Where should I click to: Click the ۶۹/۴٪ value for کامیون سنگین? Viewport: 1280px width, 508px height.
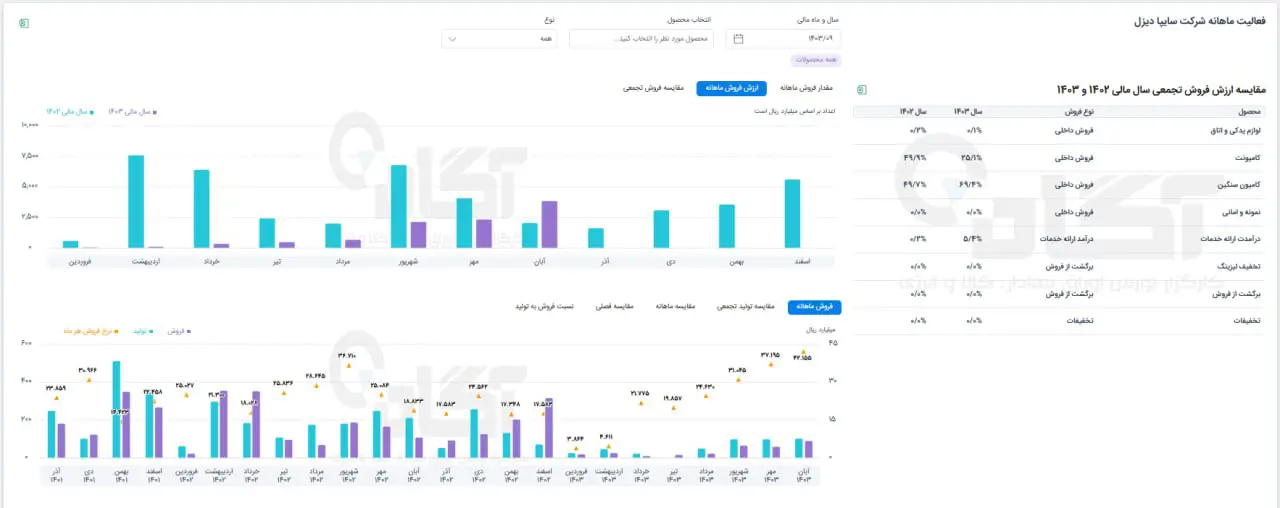970,185
